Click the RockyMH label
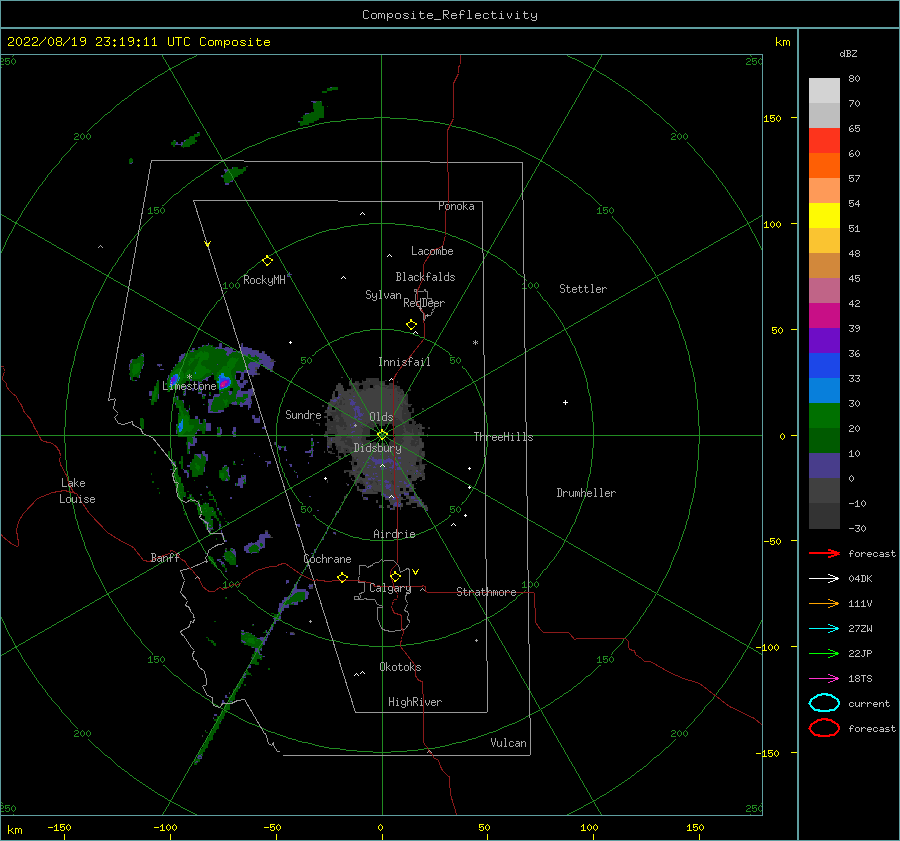Viewport: 900px width, 841px height. pos(264,280)
